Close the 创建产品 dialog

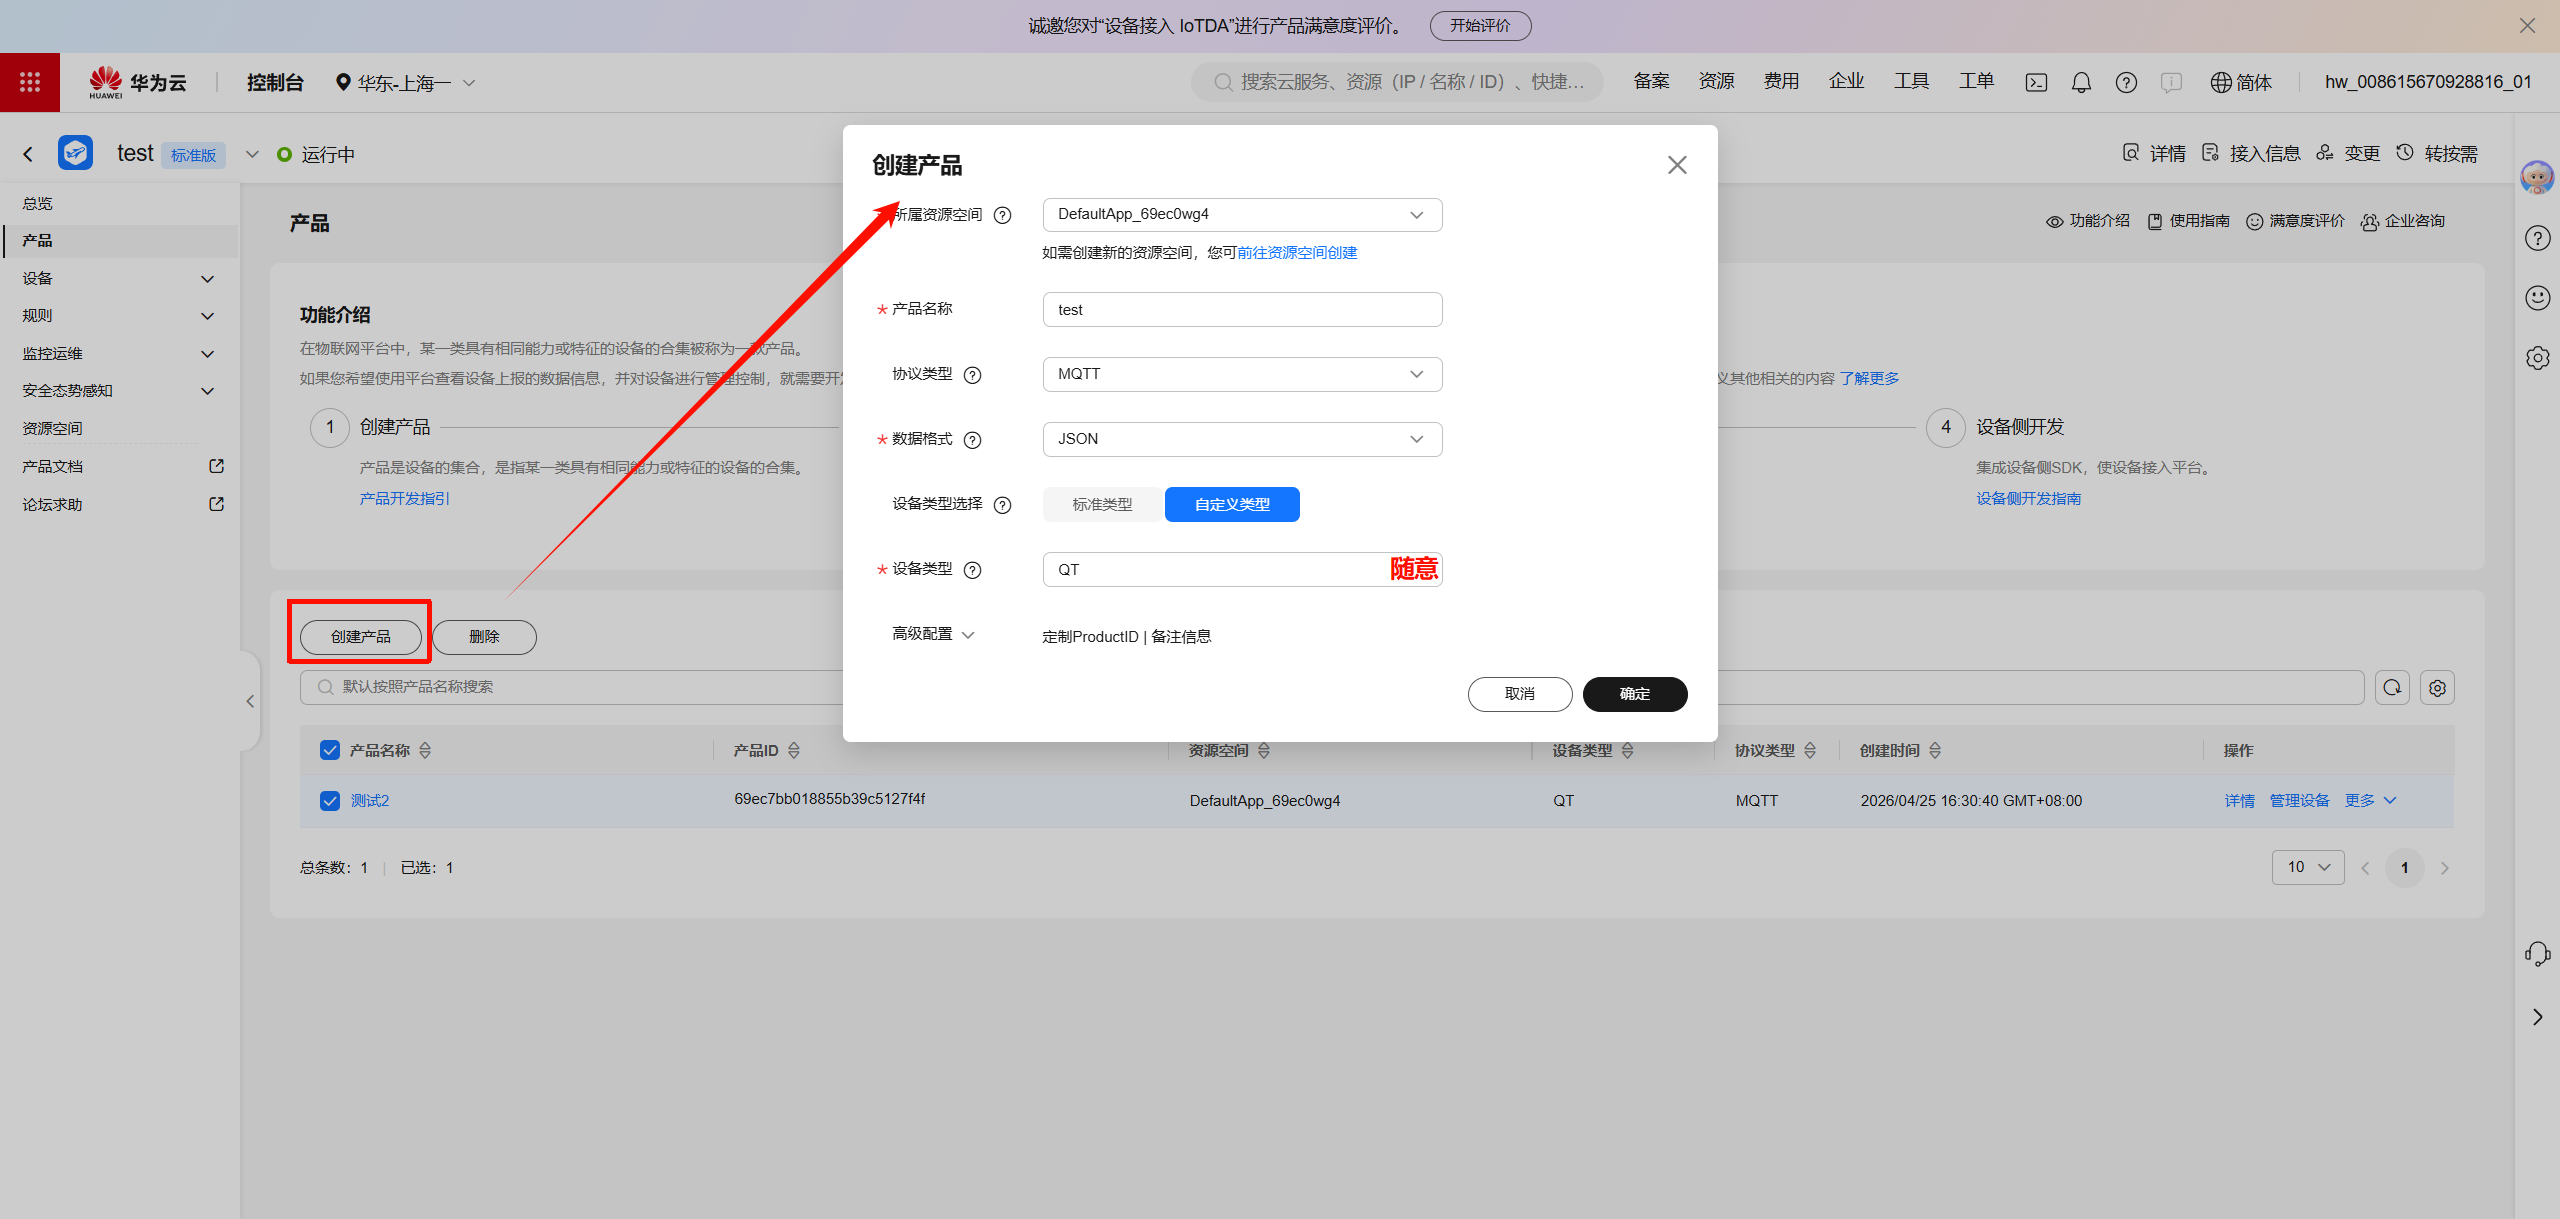[1677, 165]
